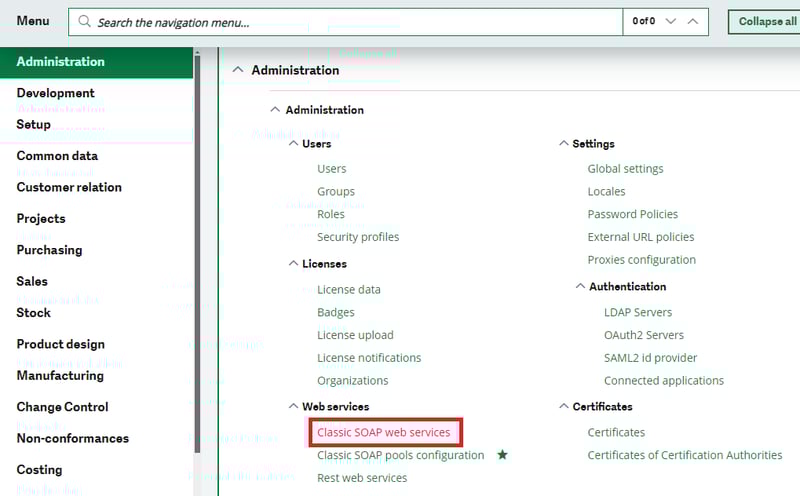Focus the navigation menu search field
The image size is (800, 496).
pos(350,21)
